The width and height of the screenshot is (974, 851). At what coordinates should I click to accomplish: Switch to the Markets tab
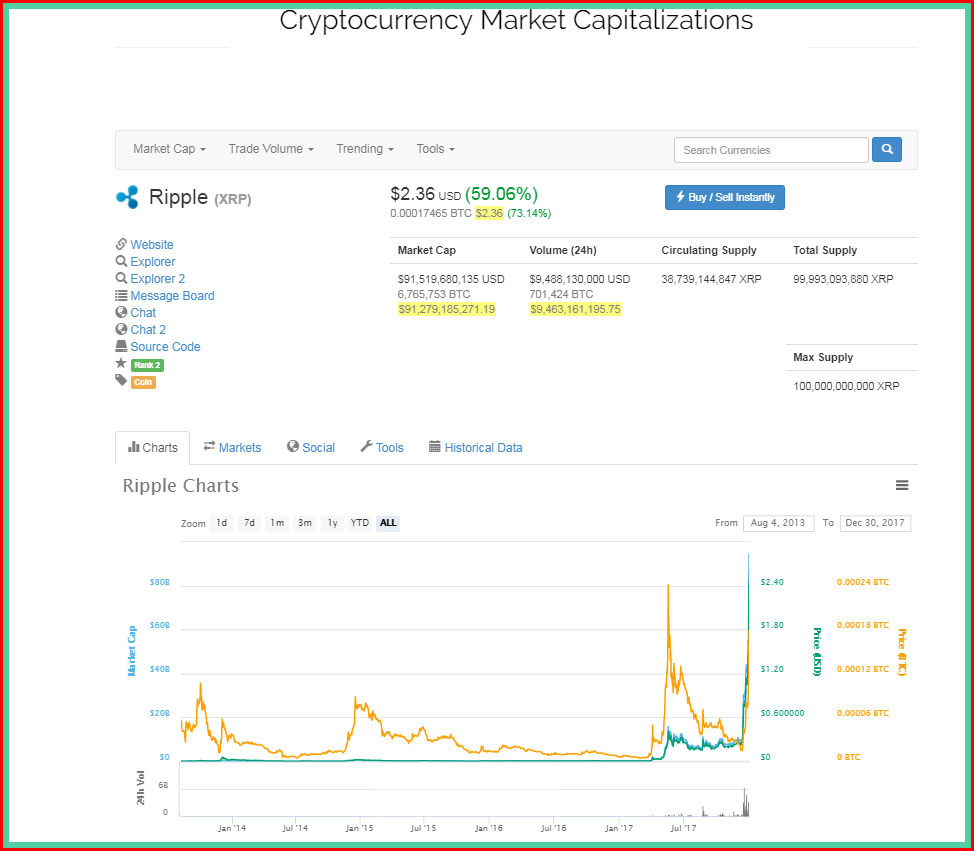232,447
